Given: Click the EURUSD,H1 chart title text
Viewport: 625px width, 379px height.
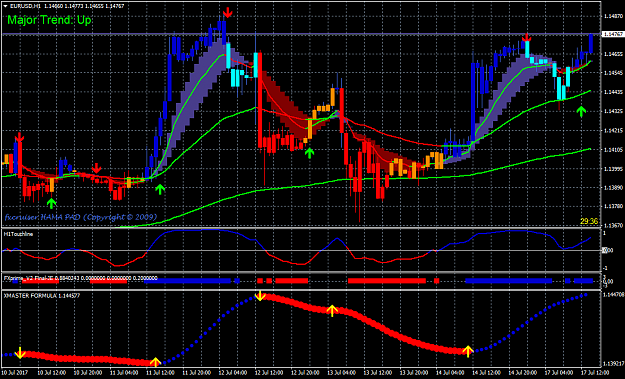Looking at the screenshot, I should coord(25,6).
